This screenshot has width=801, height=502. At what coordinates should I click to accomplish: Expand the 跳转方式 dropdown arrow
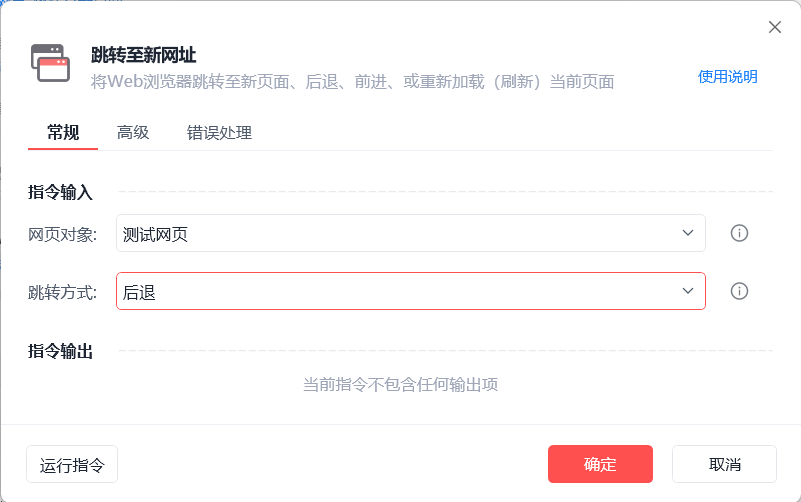click(x=688, y=291)
